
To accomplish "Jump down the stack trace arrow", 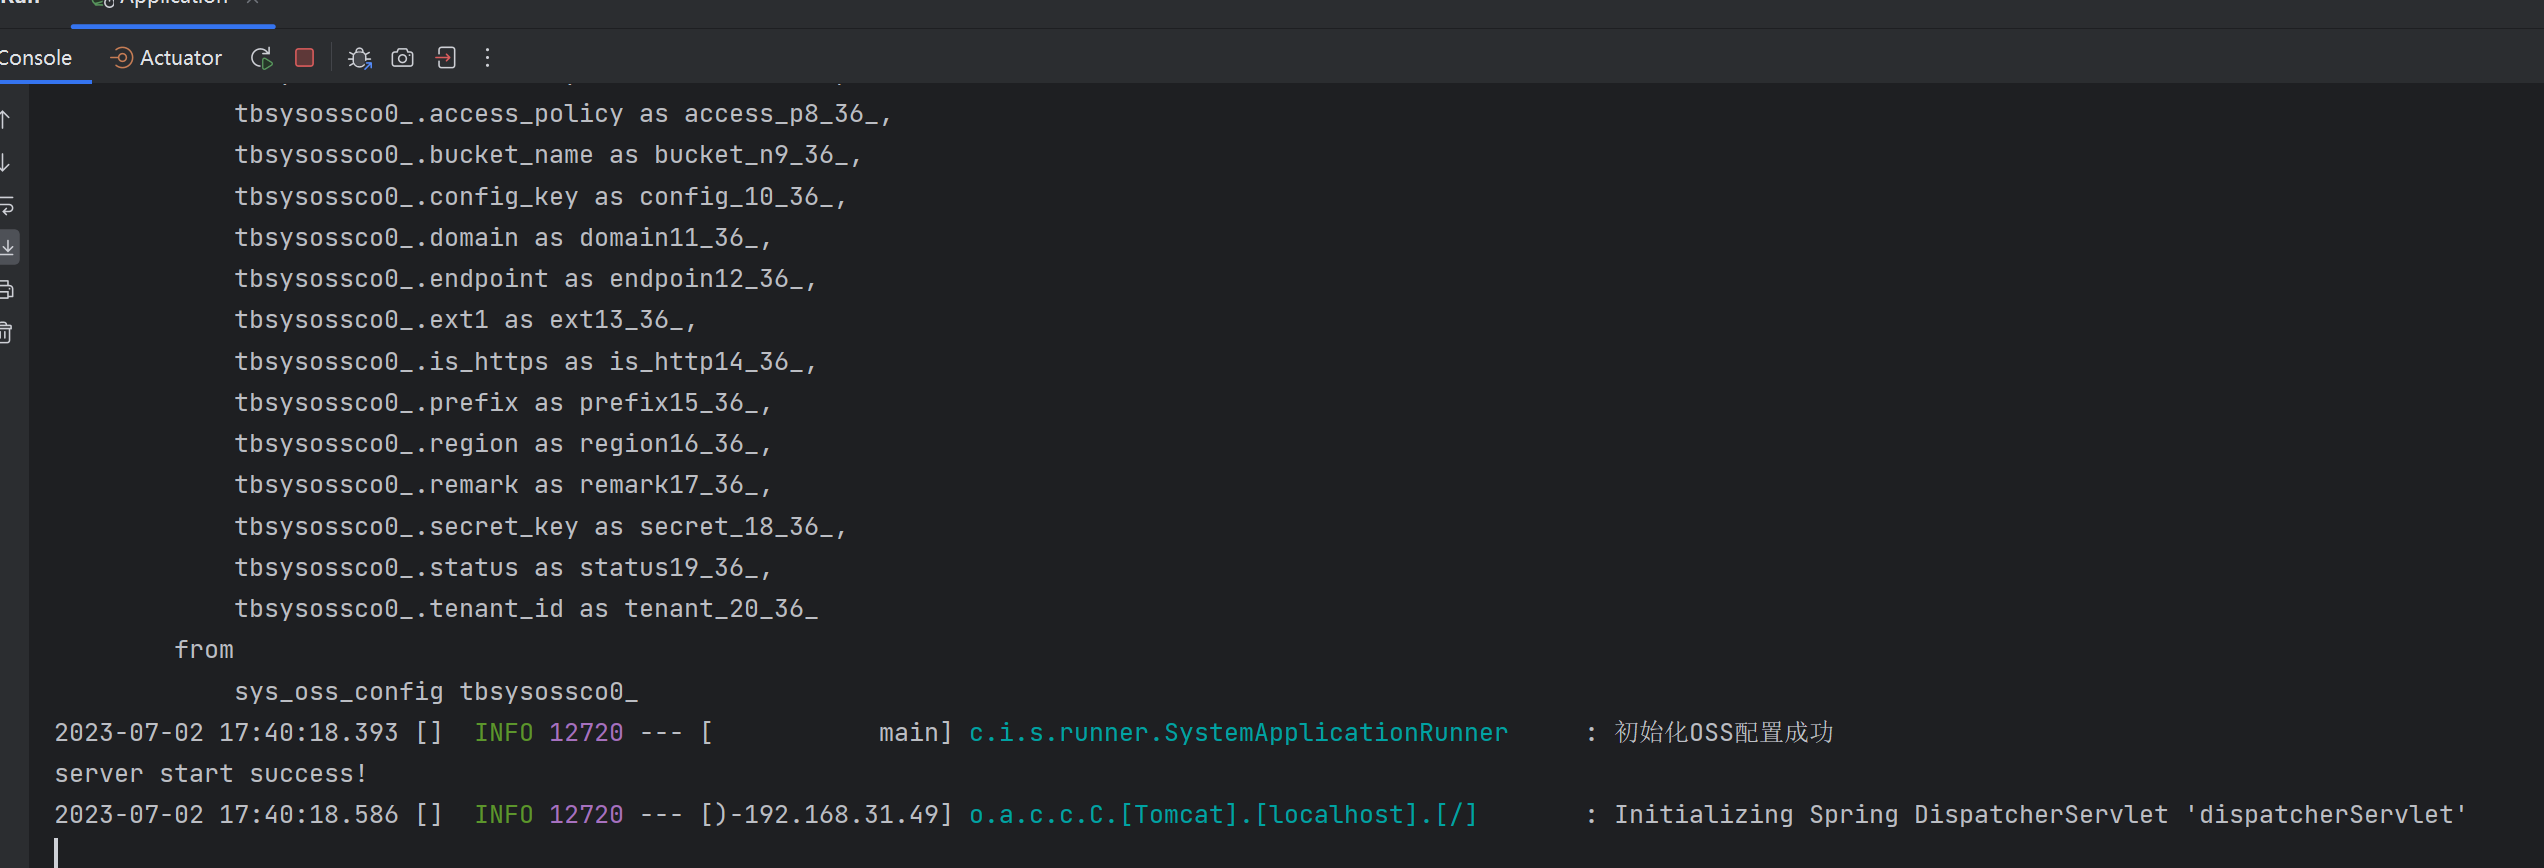I will click(x=6, y=163).
